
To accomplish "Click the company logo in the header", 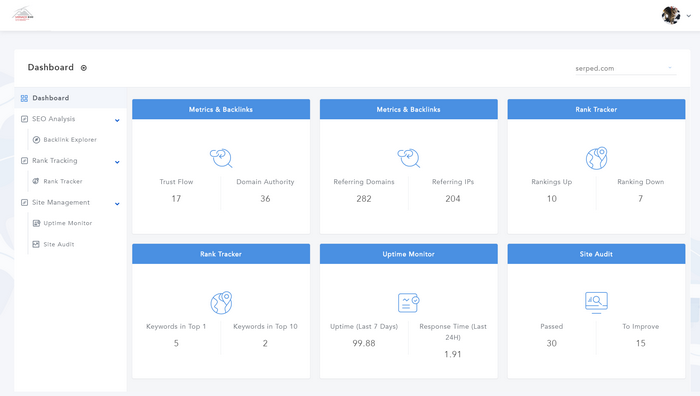I will pyautogui.click(x=23, y=14).
